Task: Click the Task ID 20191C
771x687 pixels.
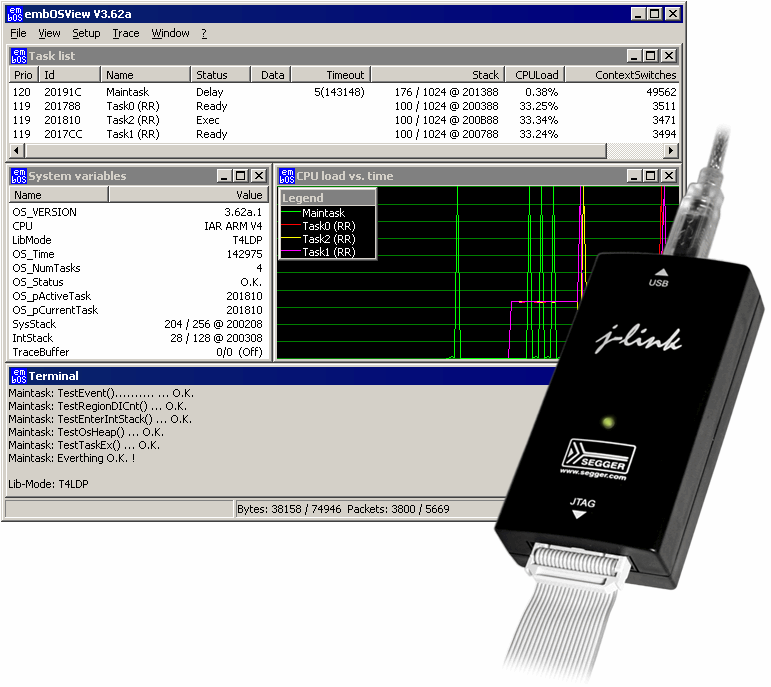Action: [x=63, y=92]
